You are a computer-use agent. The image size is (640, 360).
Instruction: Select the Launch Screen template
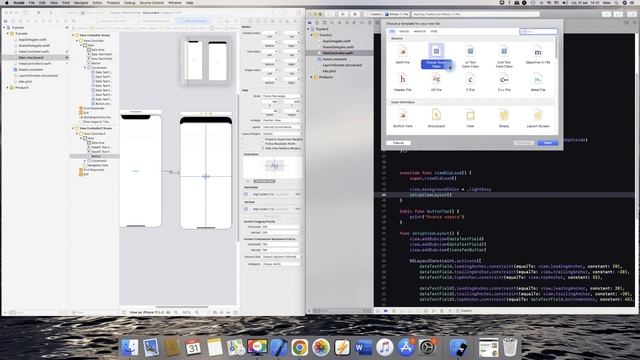point(538,118)
